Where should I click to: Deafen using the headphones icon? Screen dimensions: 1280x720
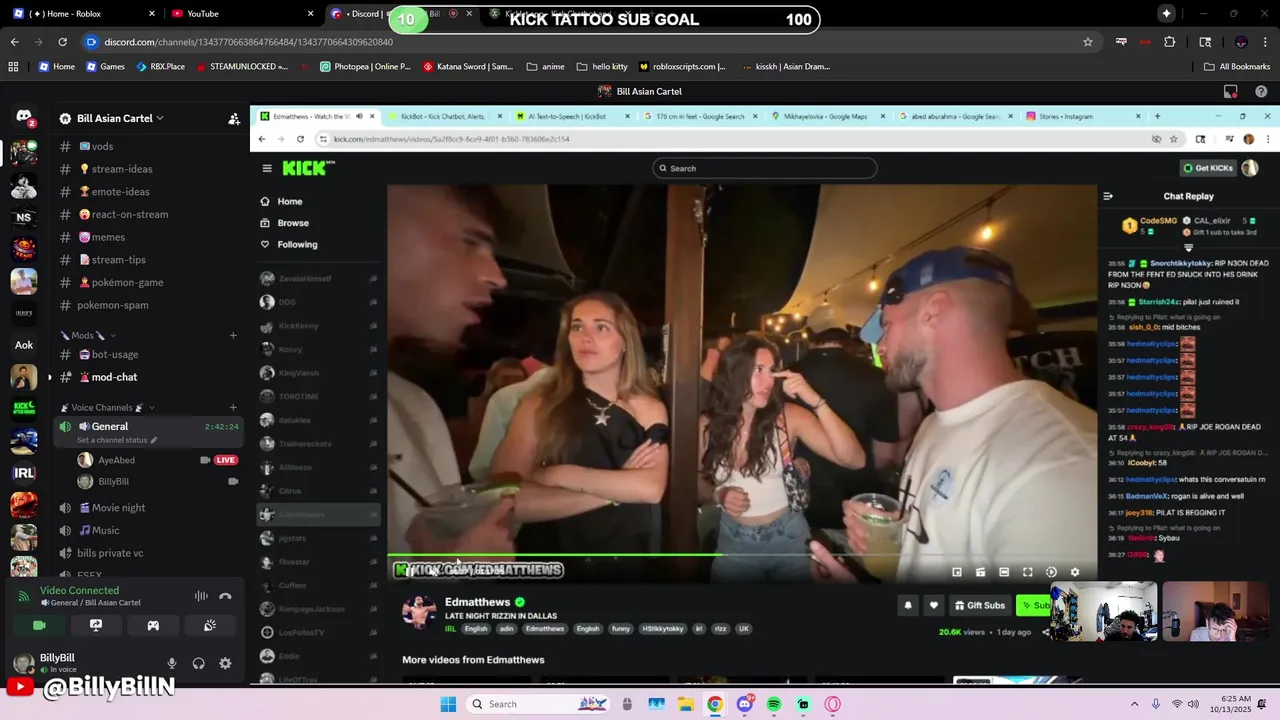198,663
